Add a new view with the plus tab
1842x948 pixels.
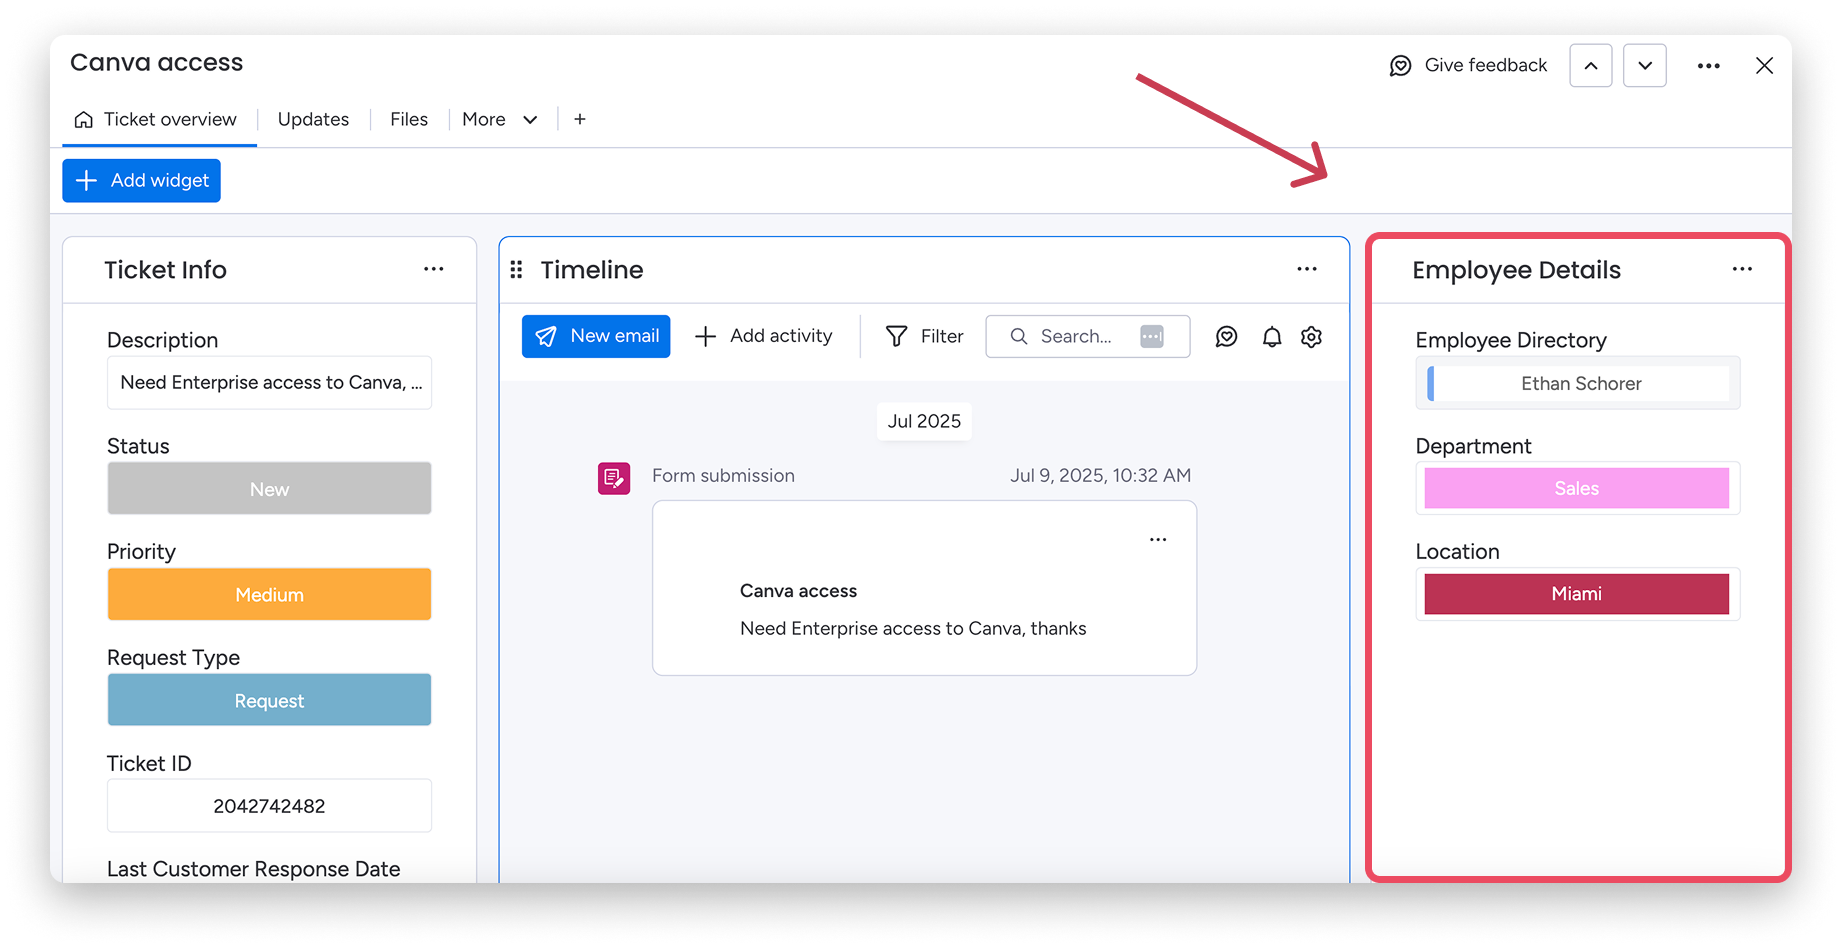580,119
